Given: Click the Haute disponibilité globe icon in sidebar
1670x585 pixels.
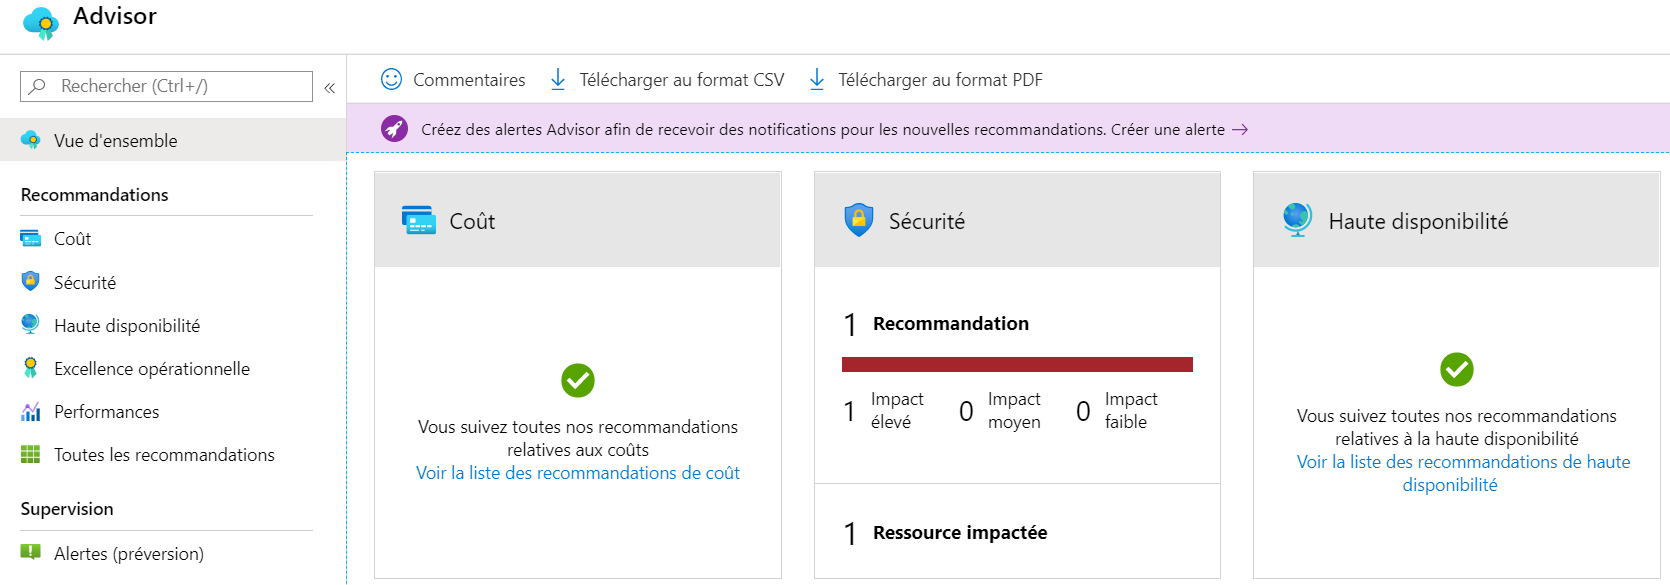Looking at the screenshot, I should 31,325.
